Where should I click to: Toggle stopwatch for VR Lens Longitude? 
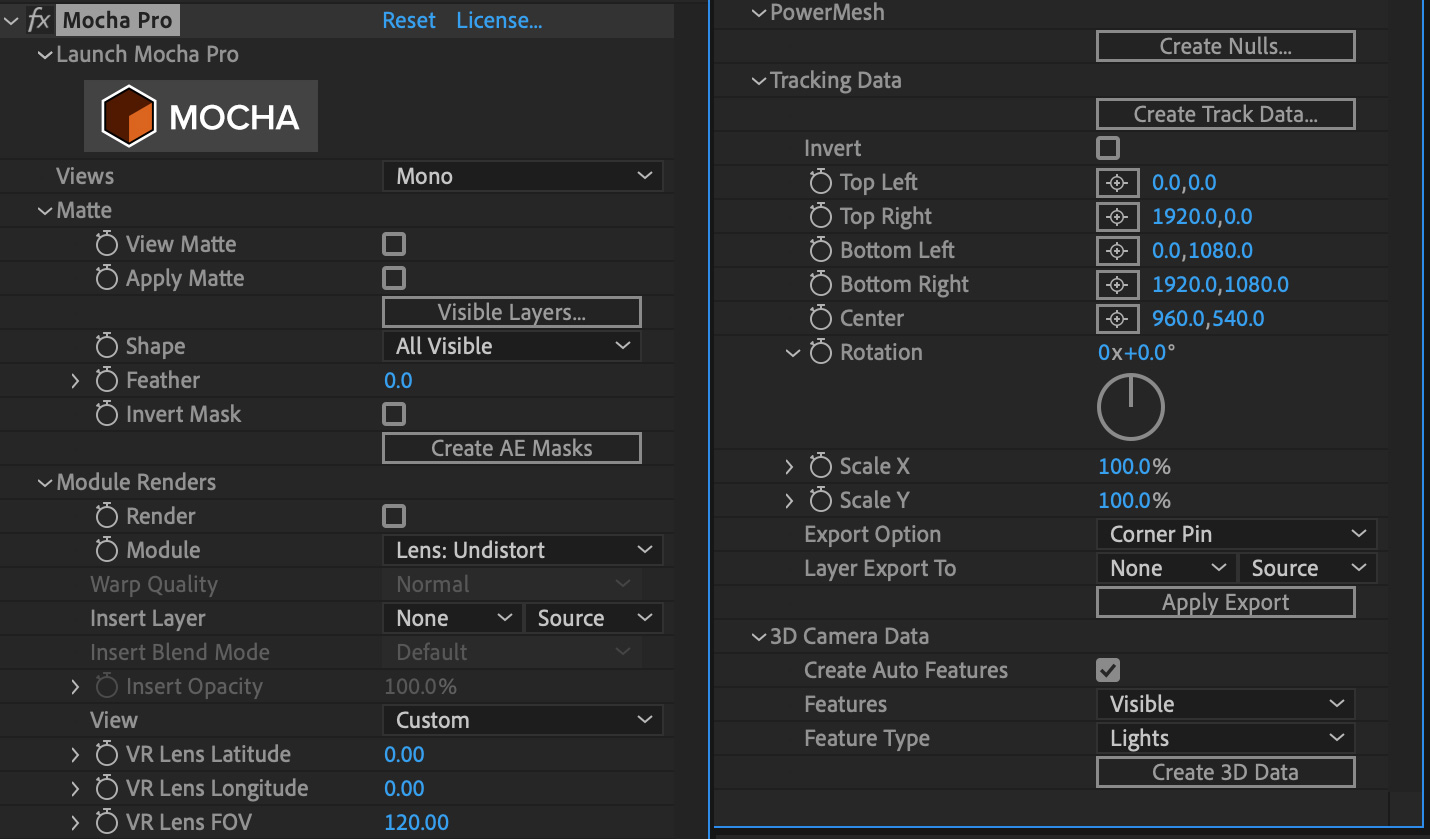pyautogui.click(x=107, y=788)
